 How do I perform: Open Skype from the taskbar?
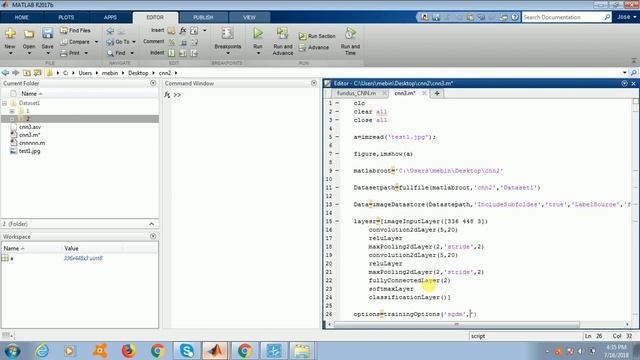(186, 351)
